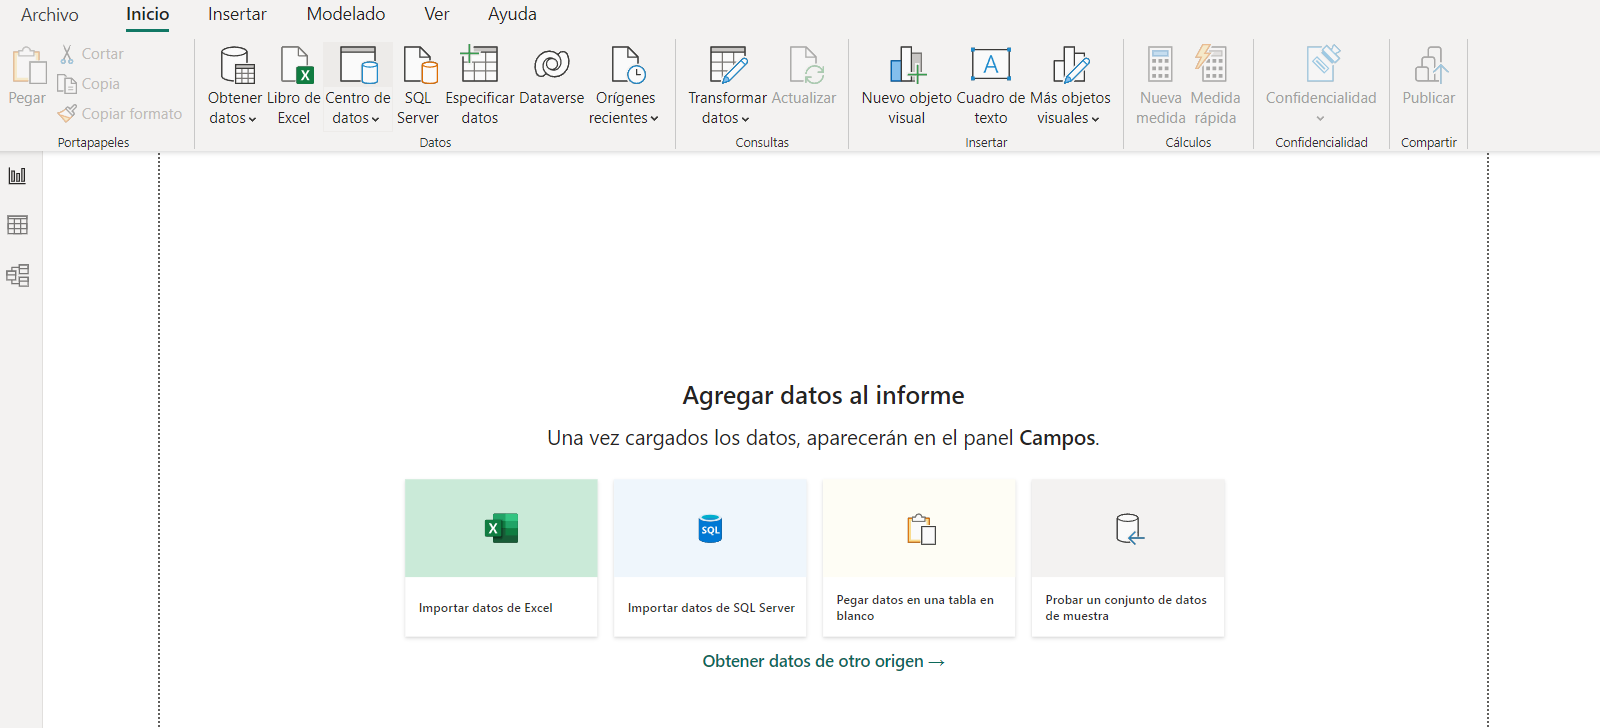Screen dimensions: 1600x728
Task: Go to the Ver tab
Action: [x=437, y=14]
